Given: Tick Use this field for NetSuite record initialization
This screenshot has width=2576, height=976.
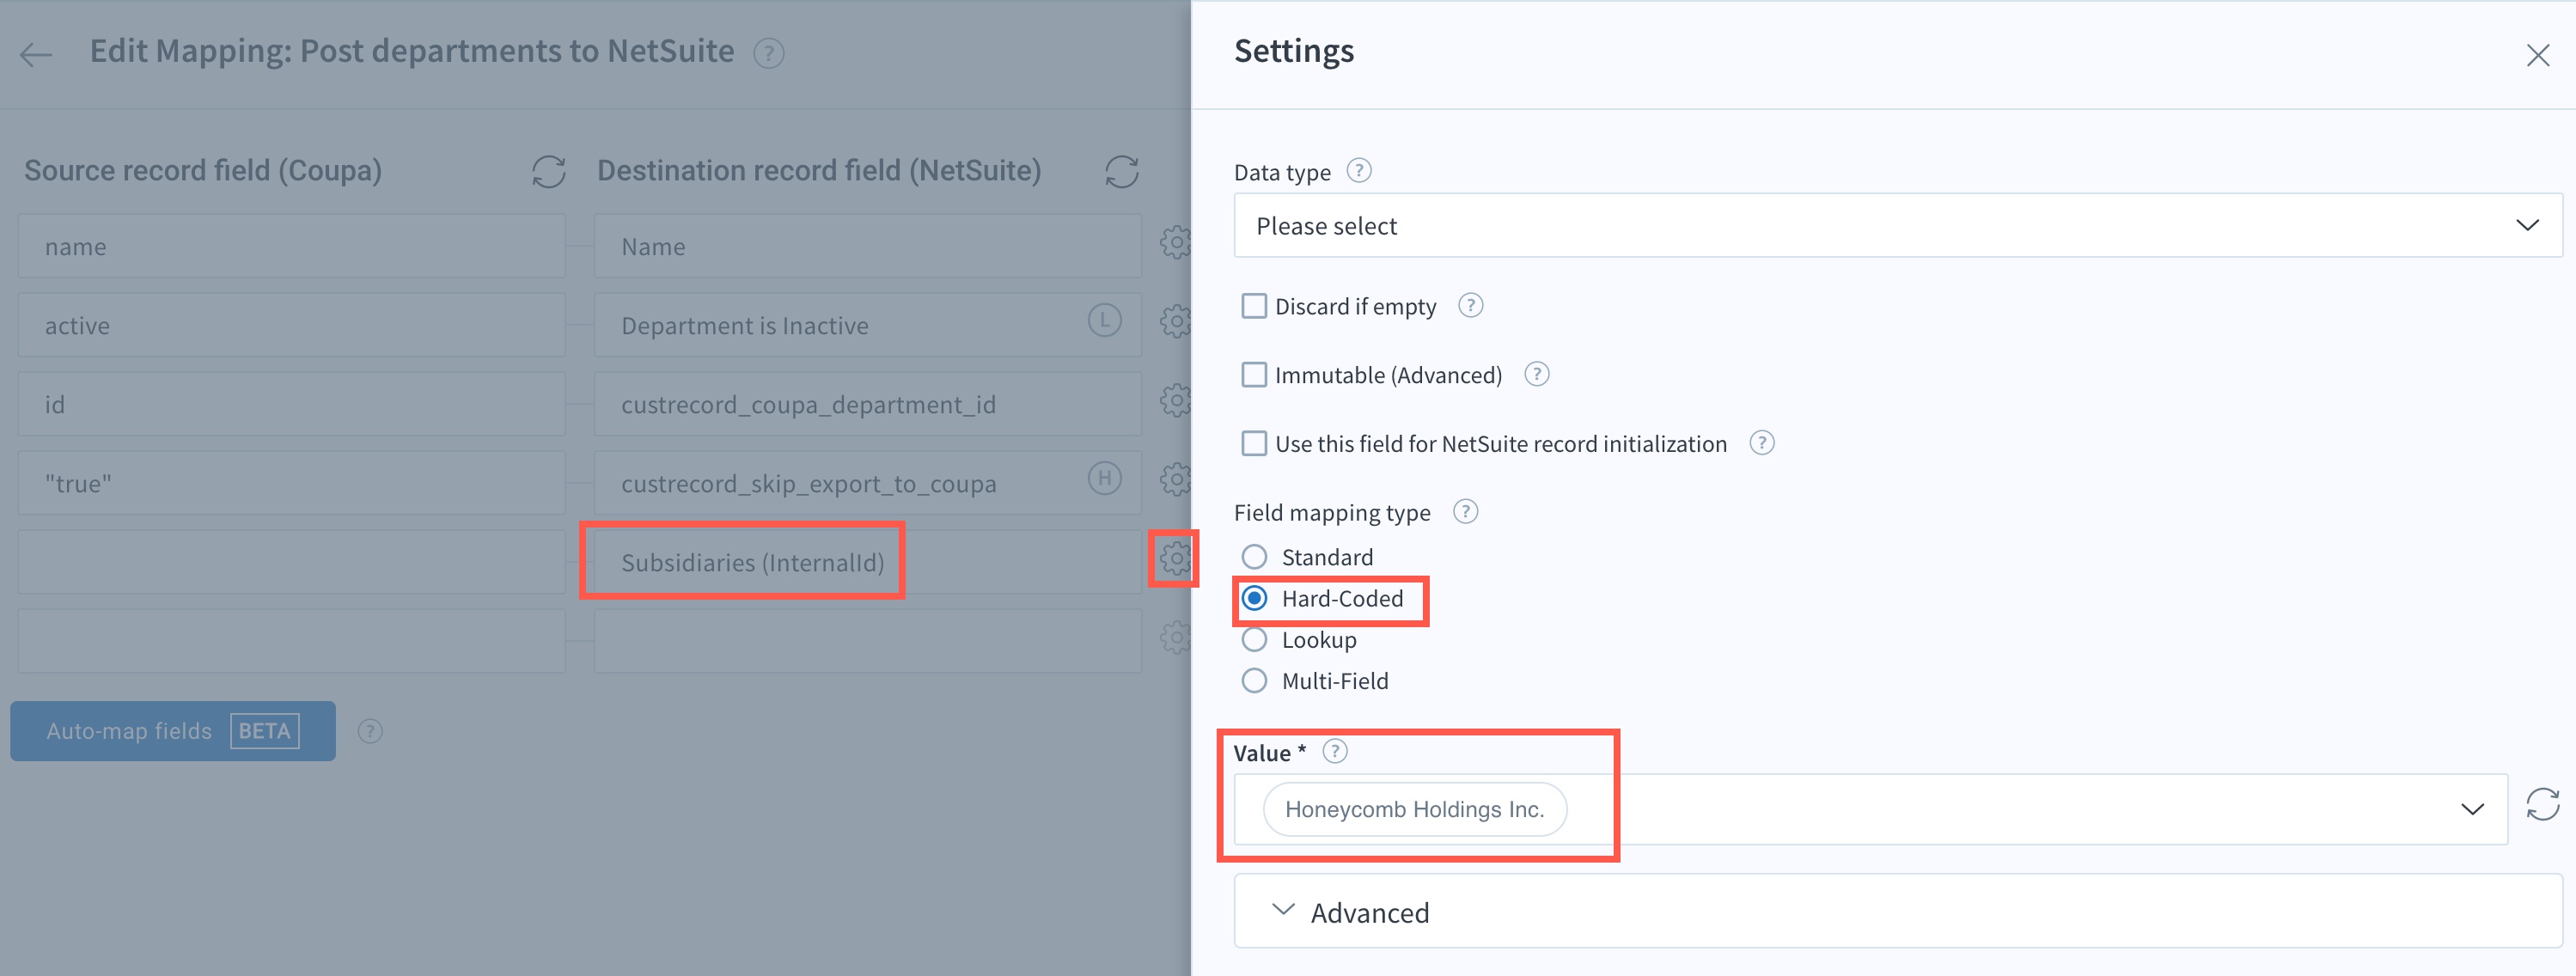Looking at the screenshot, I should click(1254, 443).
